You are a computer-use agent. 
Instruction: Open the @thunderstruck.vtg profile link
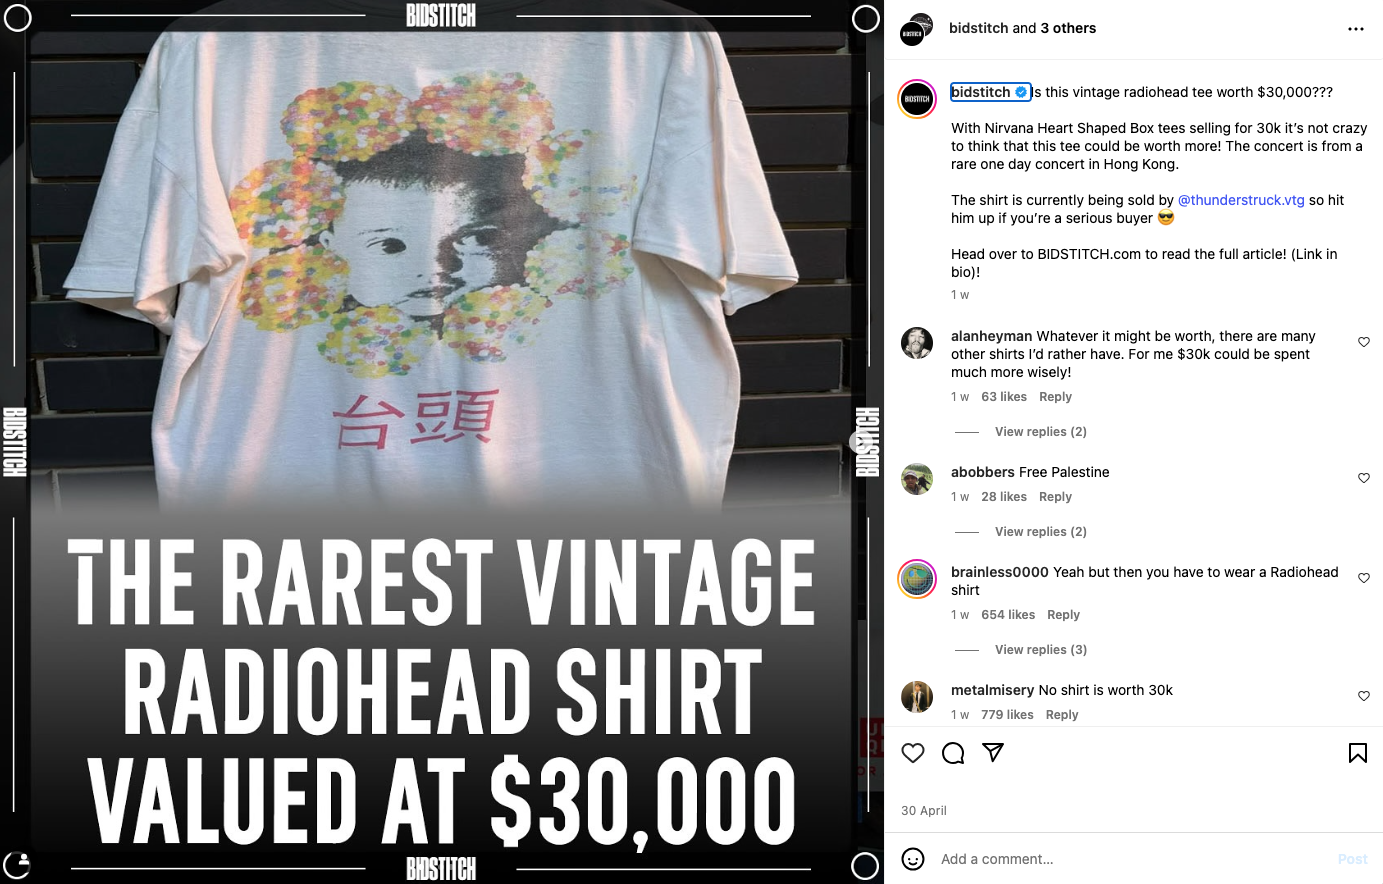[x=1241, y=200]
